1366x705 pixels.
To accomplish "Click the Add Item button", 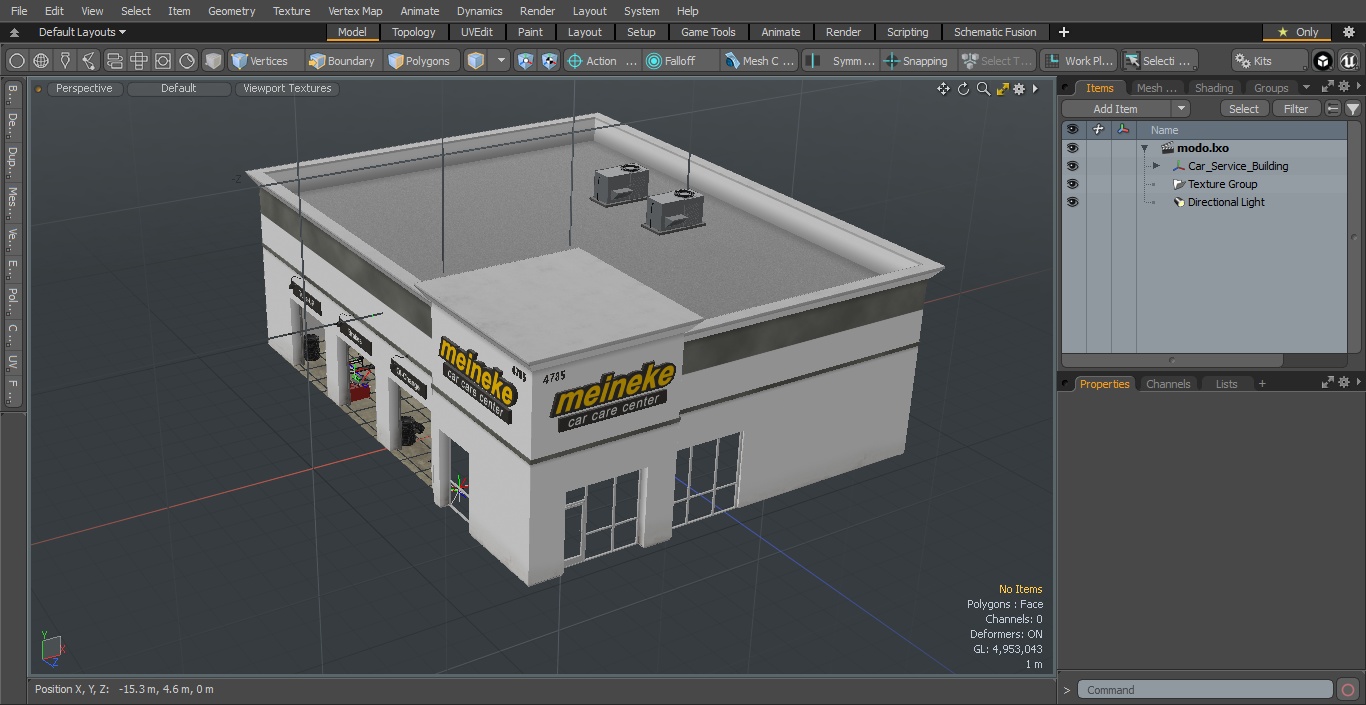I will click(1115, 109).
